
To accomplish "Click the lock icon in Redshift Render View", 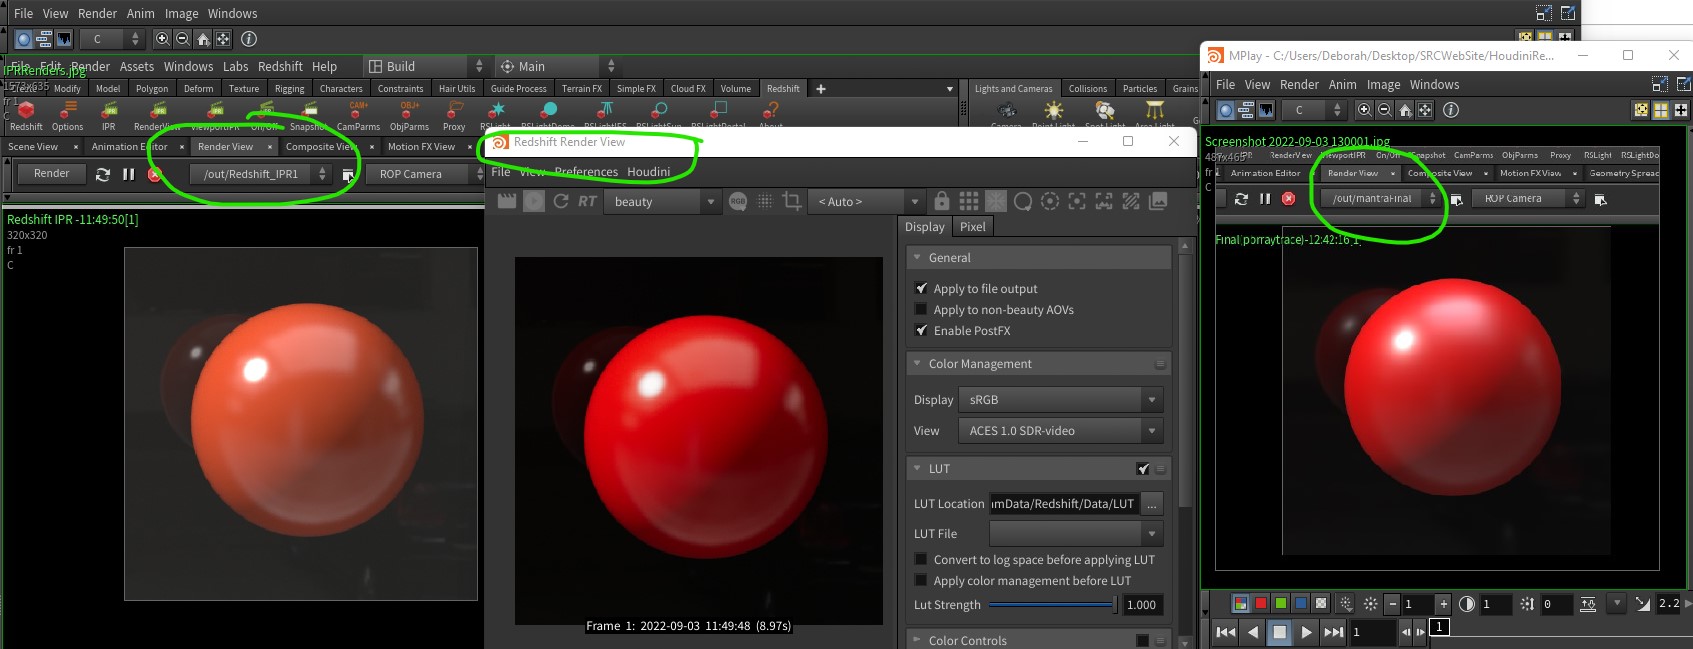I will click(941, 201).
